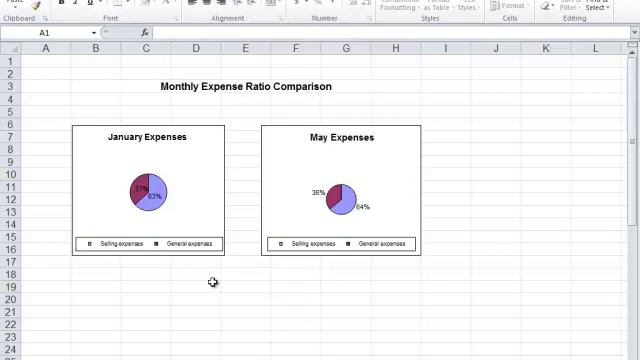Select column F header
Screen dimensions: 640x360
(296, 49)
